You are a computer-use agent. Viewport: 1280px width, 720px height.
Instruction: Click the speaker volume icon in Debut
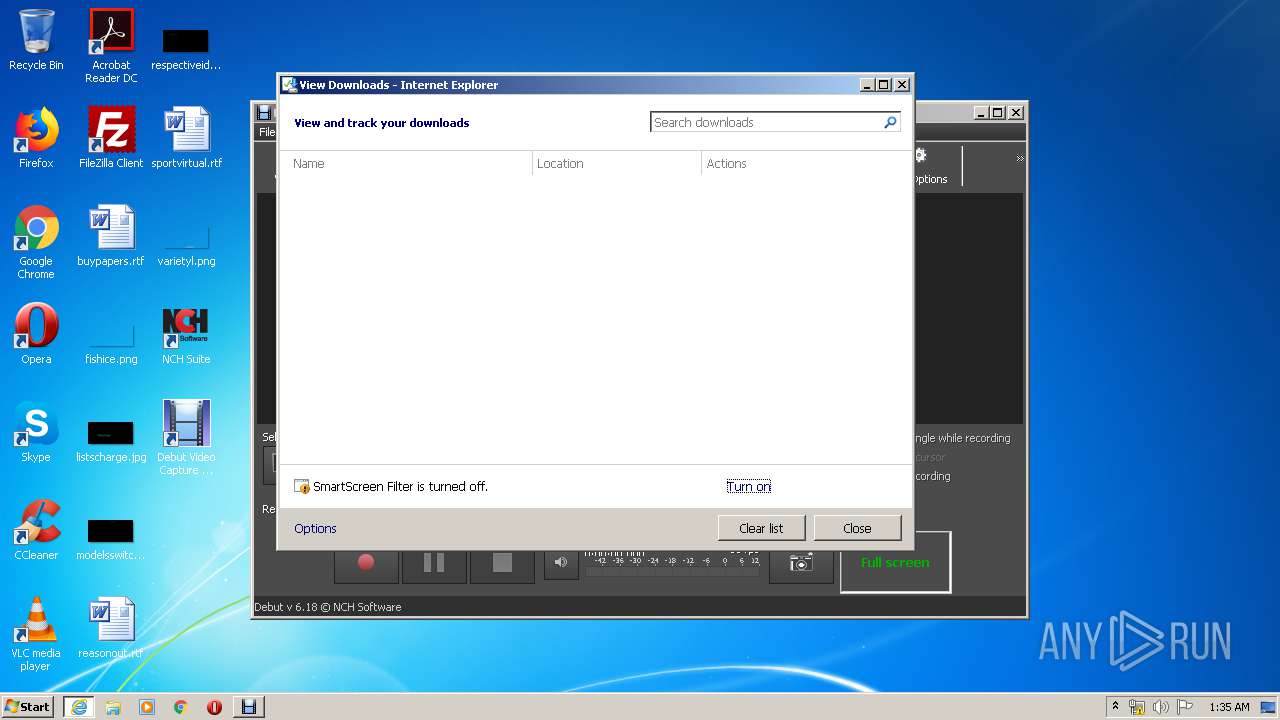(x=561, y=562)
